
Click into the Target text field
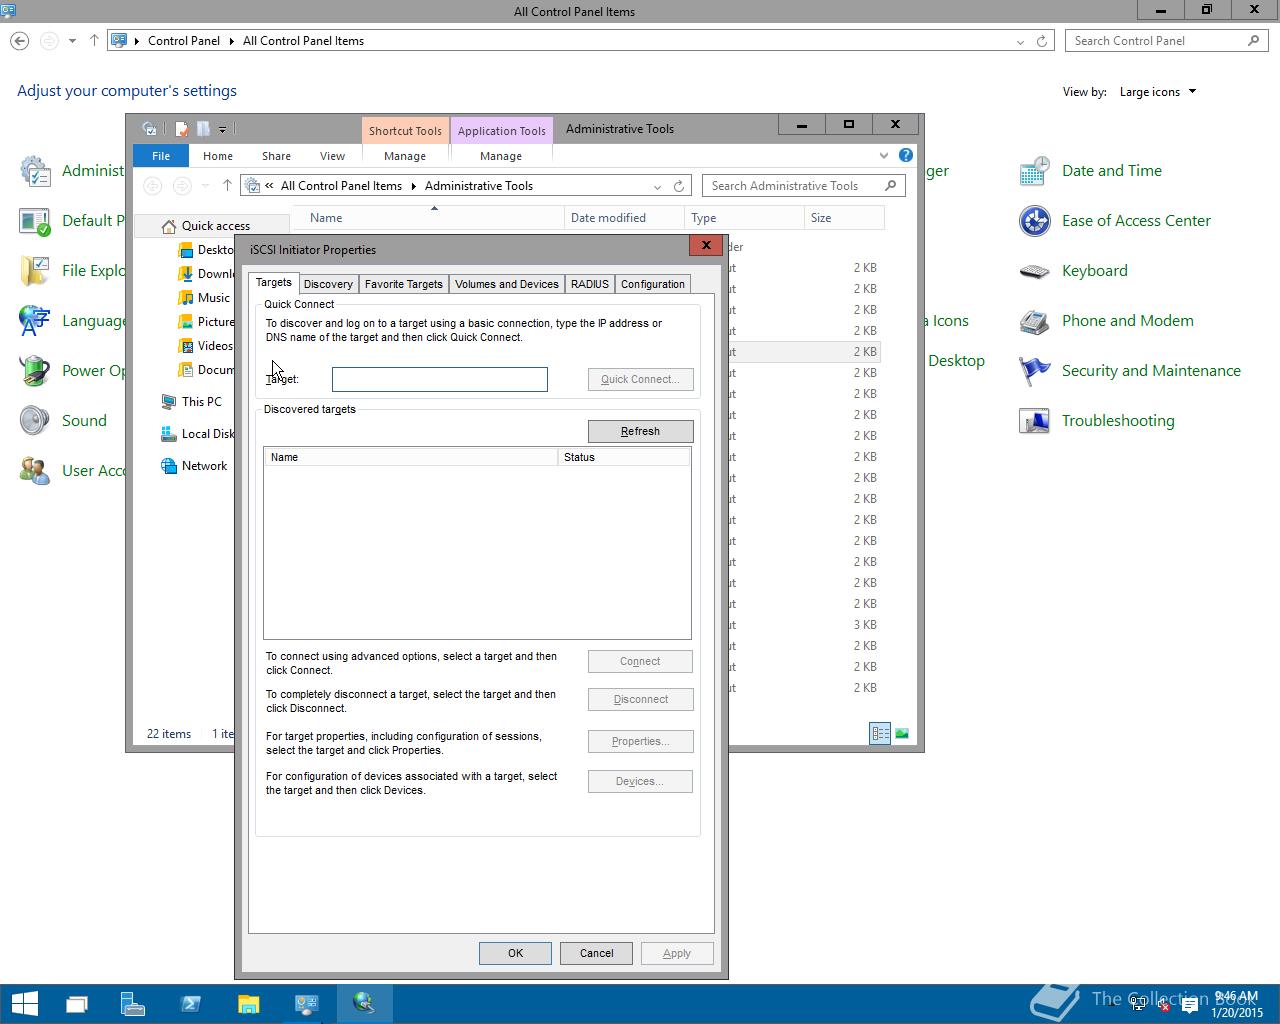pos(440,379)
